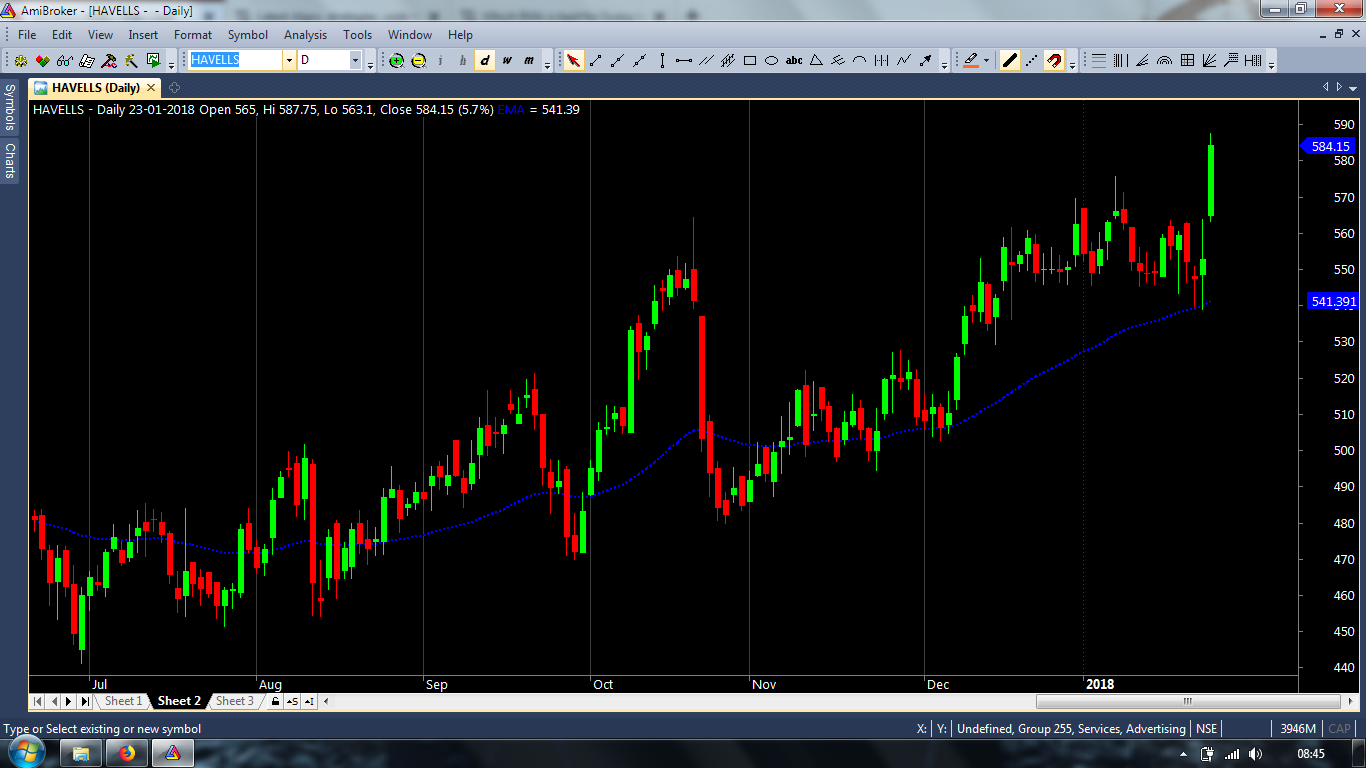The height and width of the screenshot is (768, 1366).
Task: Click the line color pencil swatch
Action: pos(970,60)
